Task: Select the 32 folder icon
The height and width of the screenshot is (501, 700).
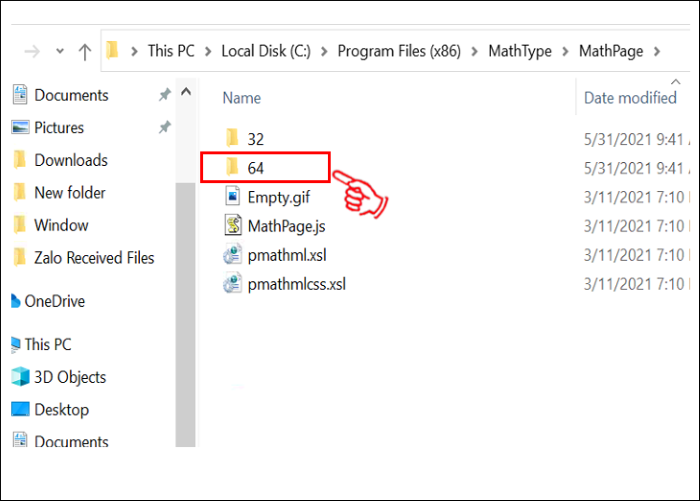Action: tap(232, 138)
